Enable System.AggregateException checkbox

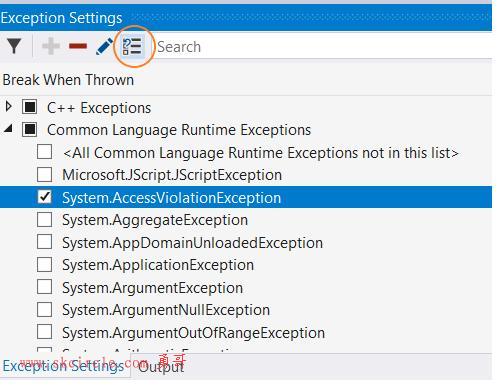[x=45, y=220]
